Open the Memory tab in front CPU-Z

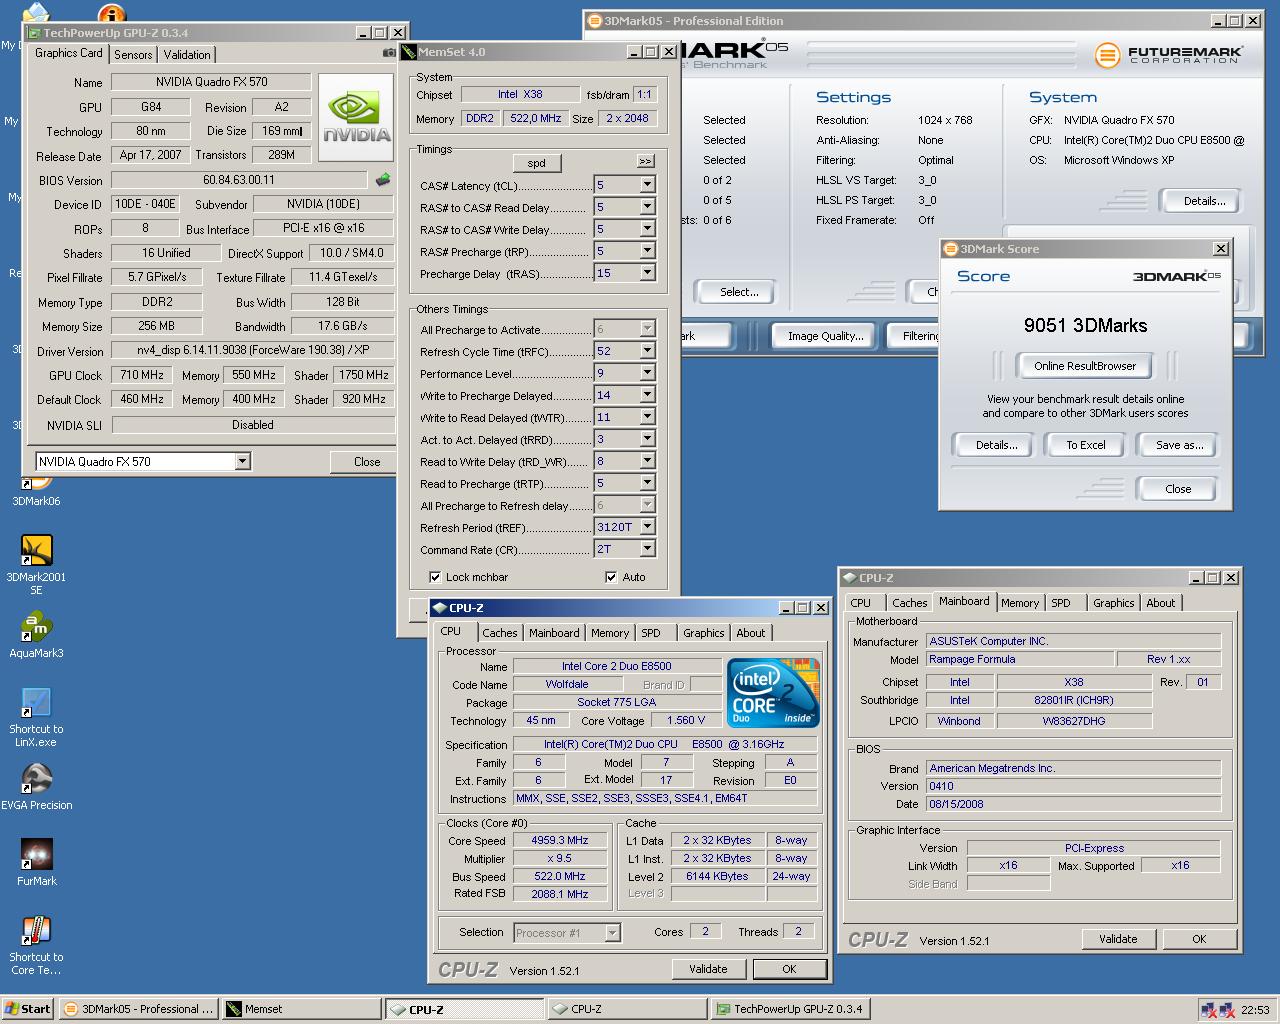coord(610,633)
